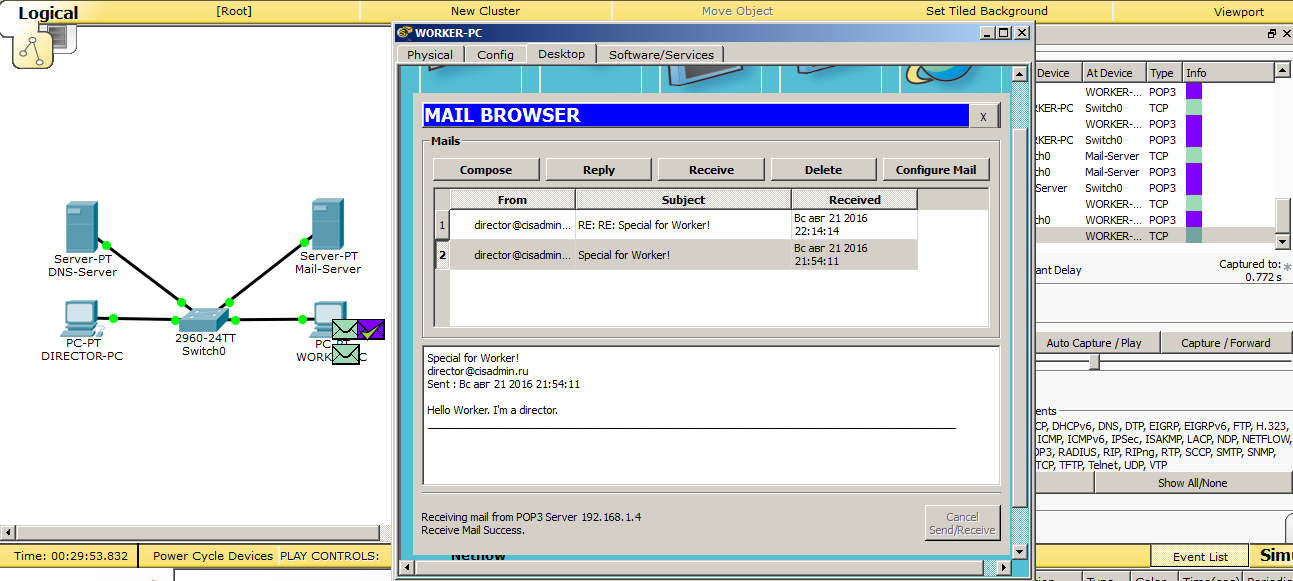Click Cancel Send/Receive button
This screenshot has height=581, width=1293.
coord(962,523)
